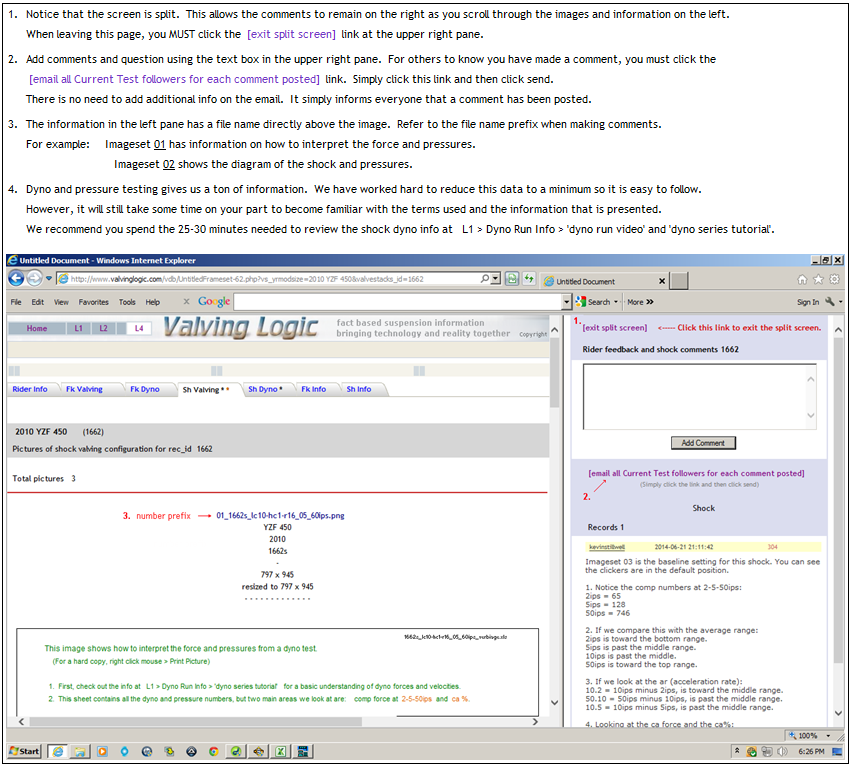Open the IE Favorites star icon
Image resolution: width=851 pixels, height=767 pixels.
[817, 280]
